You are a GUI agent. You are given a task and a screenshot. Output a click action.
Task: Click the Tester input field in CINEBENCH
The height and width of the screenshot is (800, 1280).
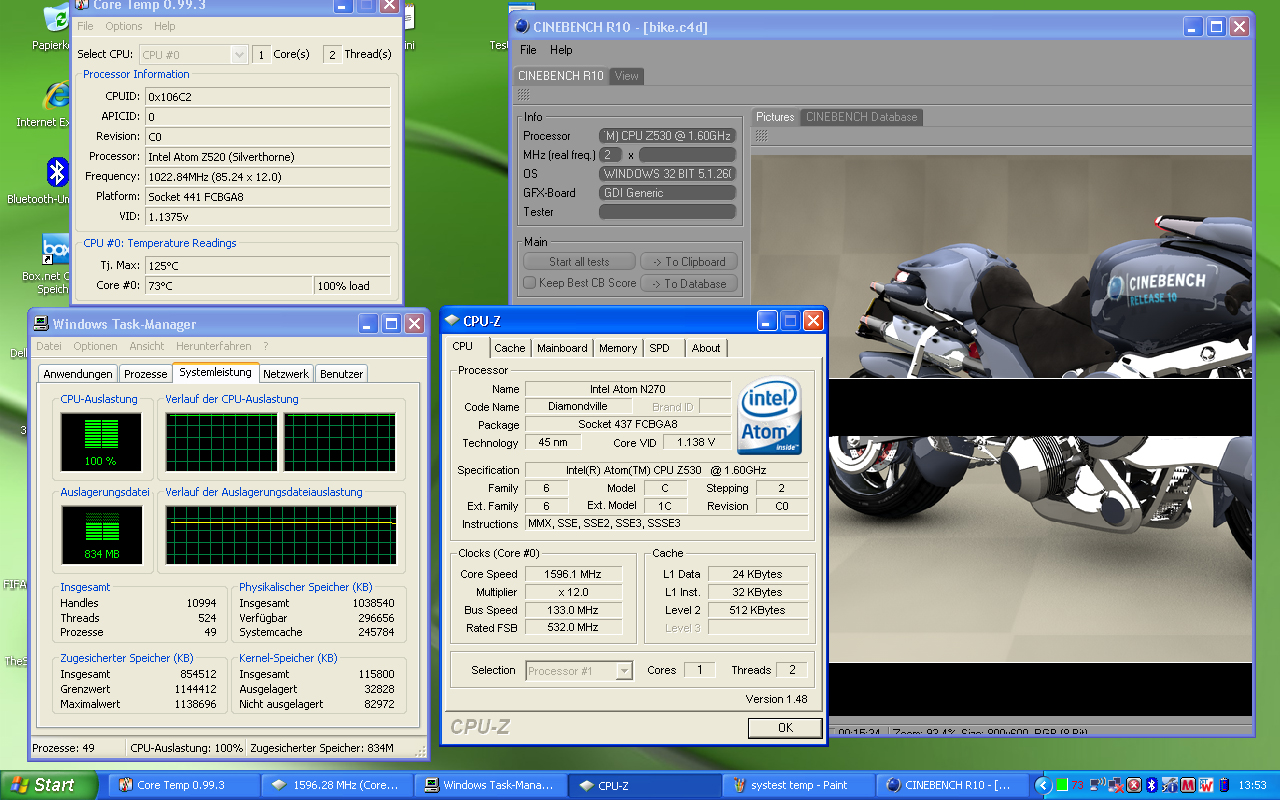pos(667,212)
